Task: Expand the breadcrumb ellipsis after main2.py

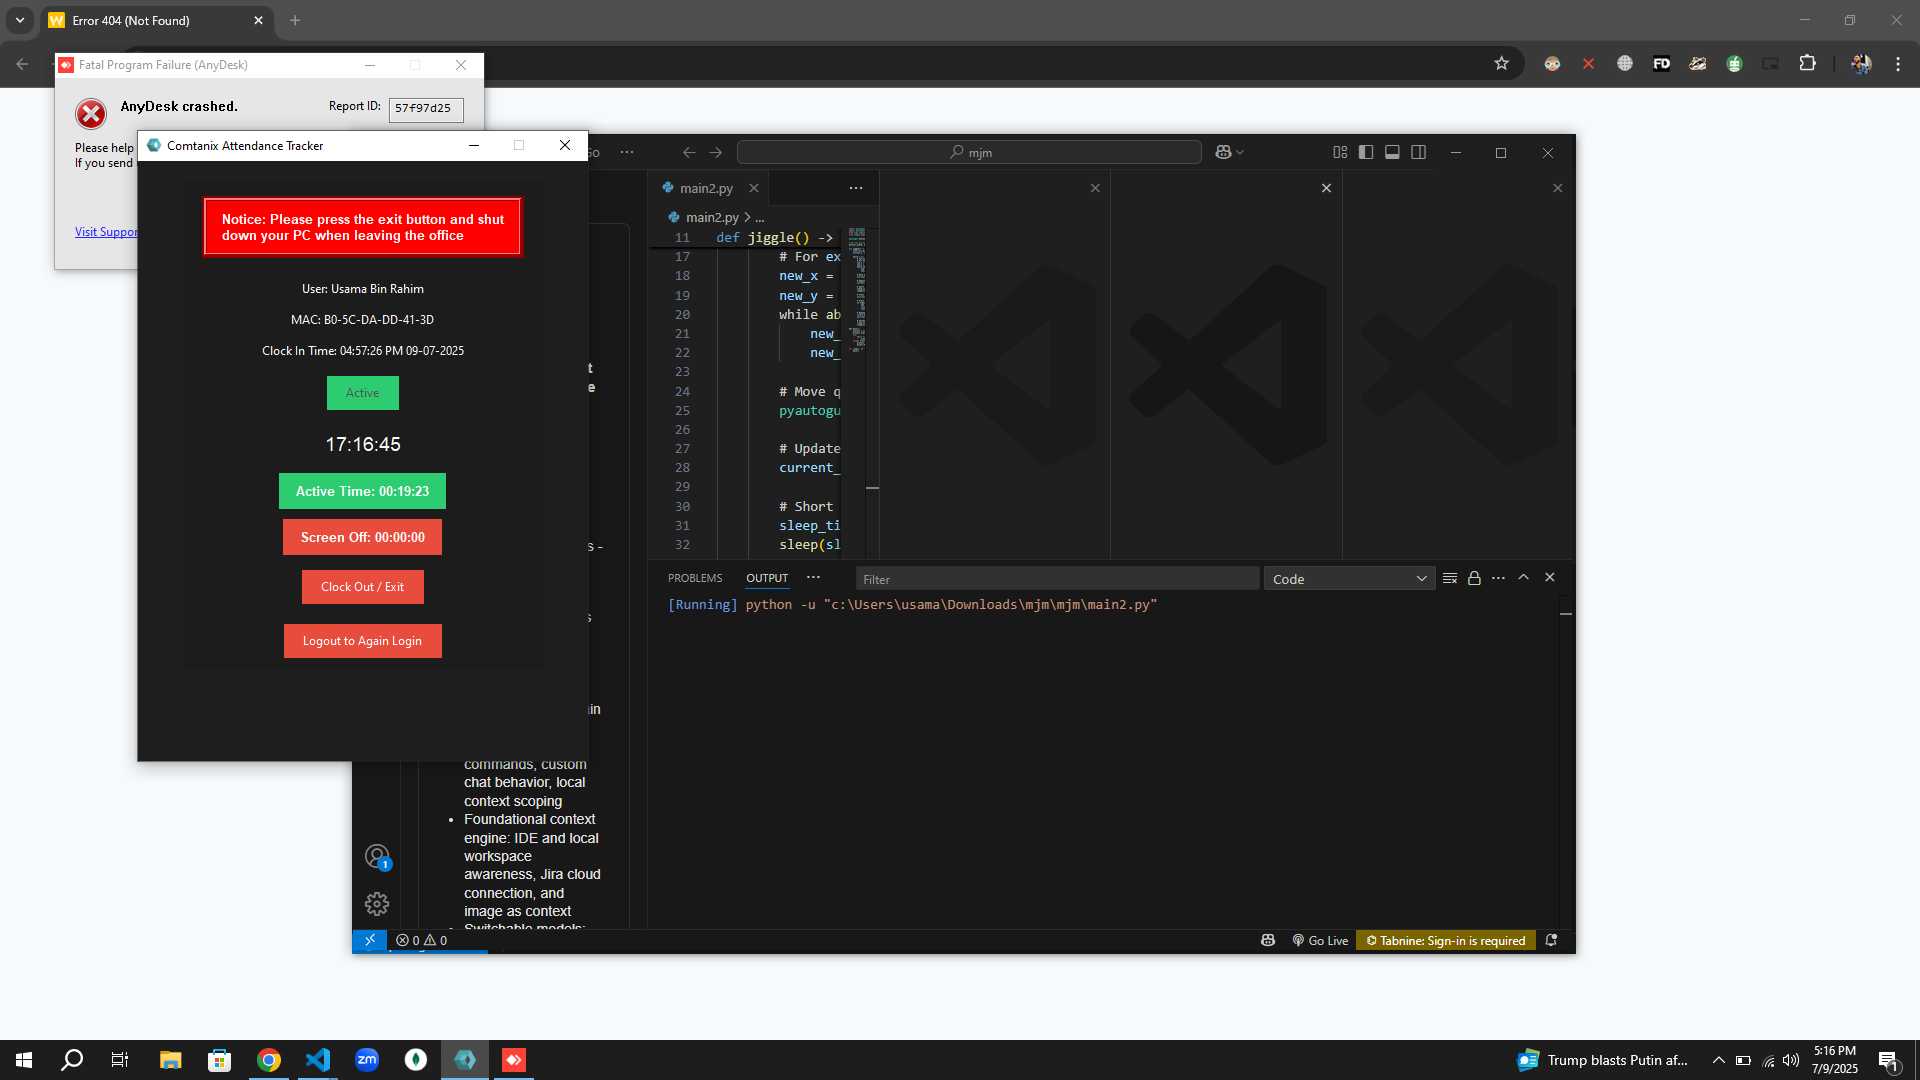Action: click(760, 217)
